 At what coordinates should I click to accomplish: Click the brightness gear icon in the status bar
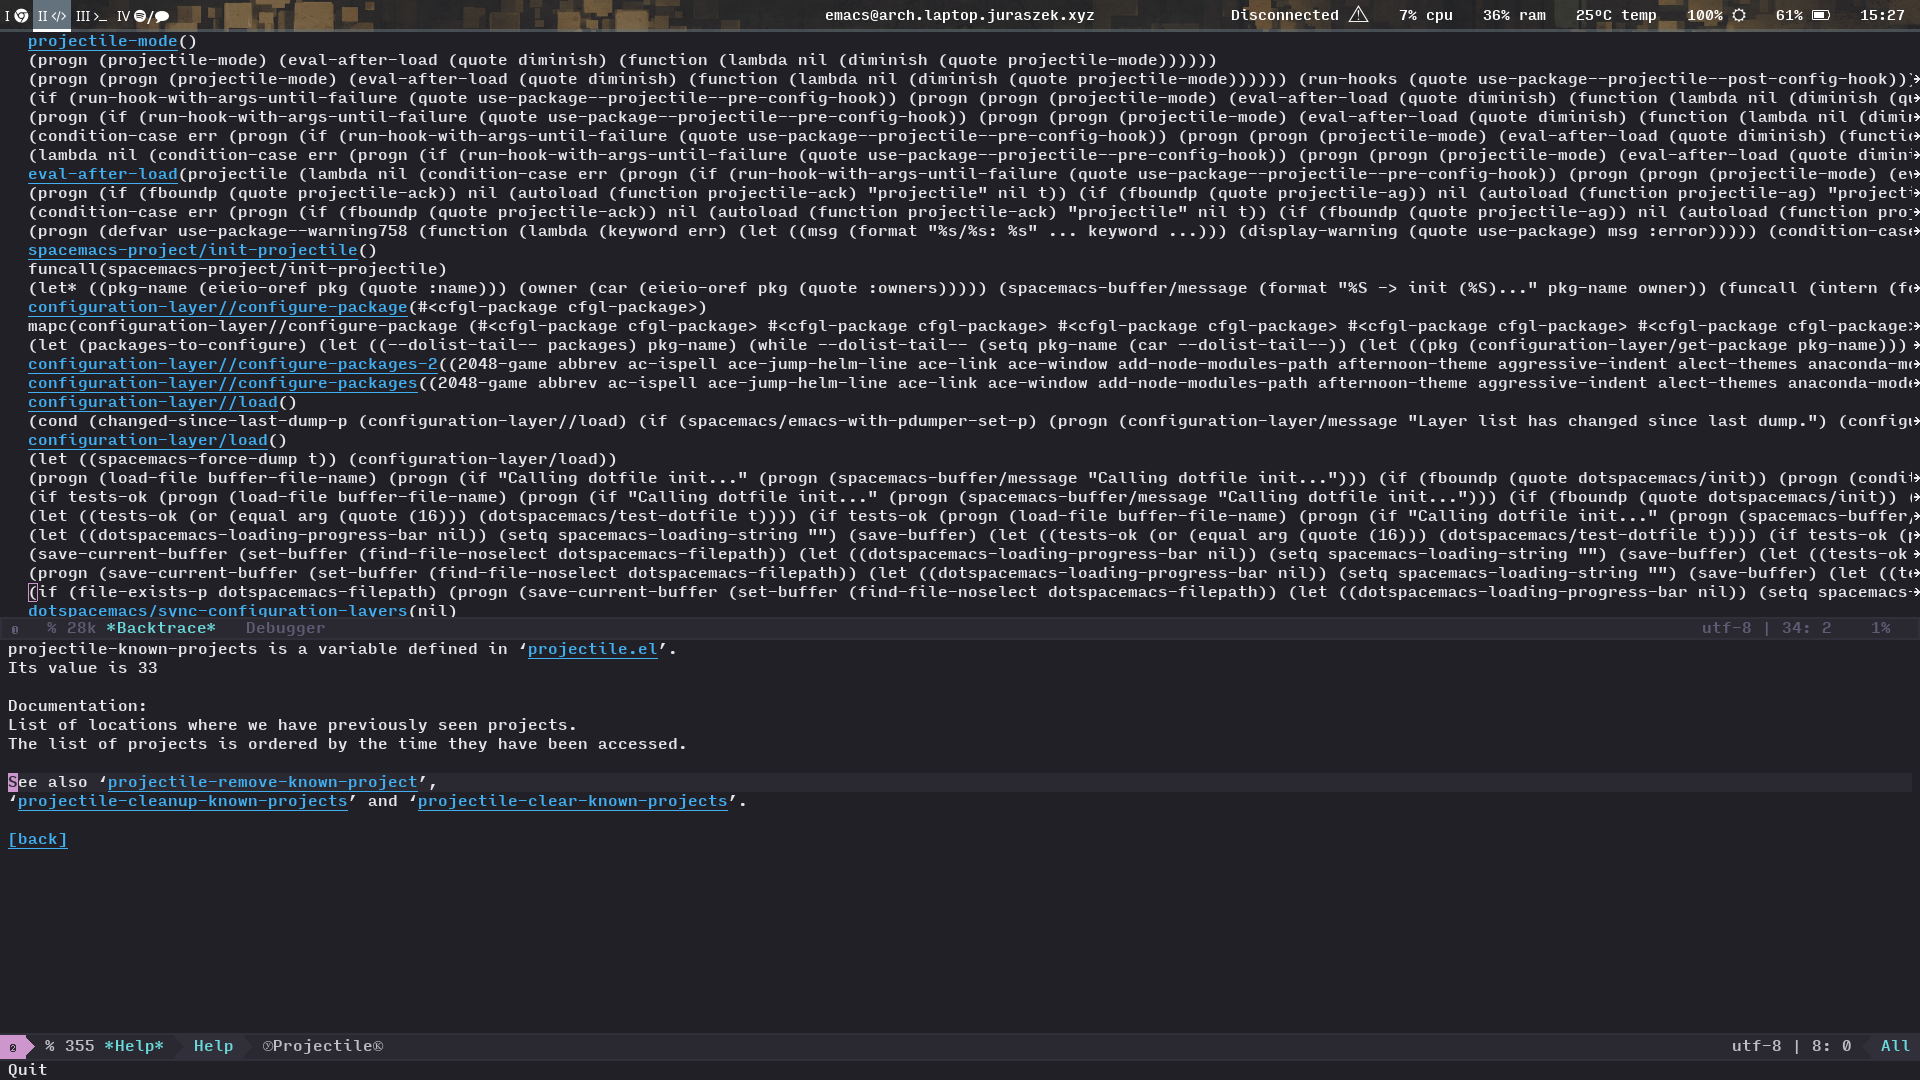click(1737, 15)
